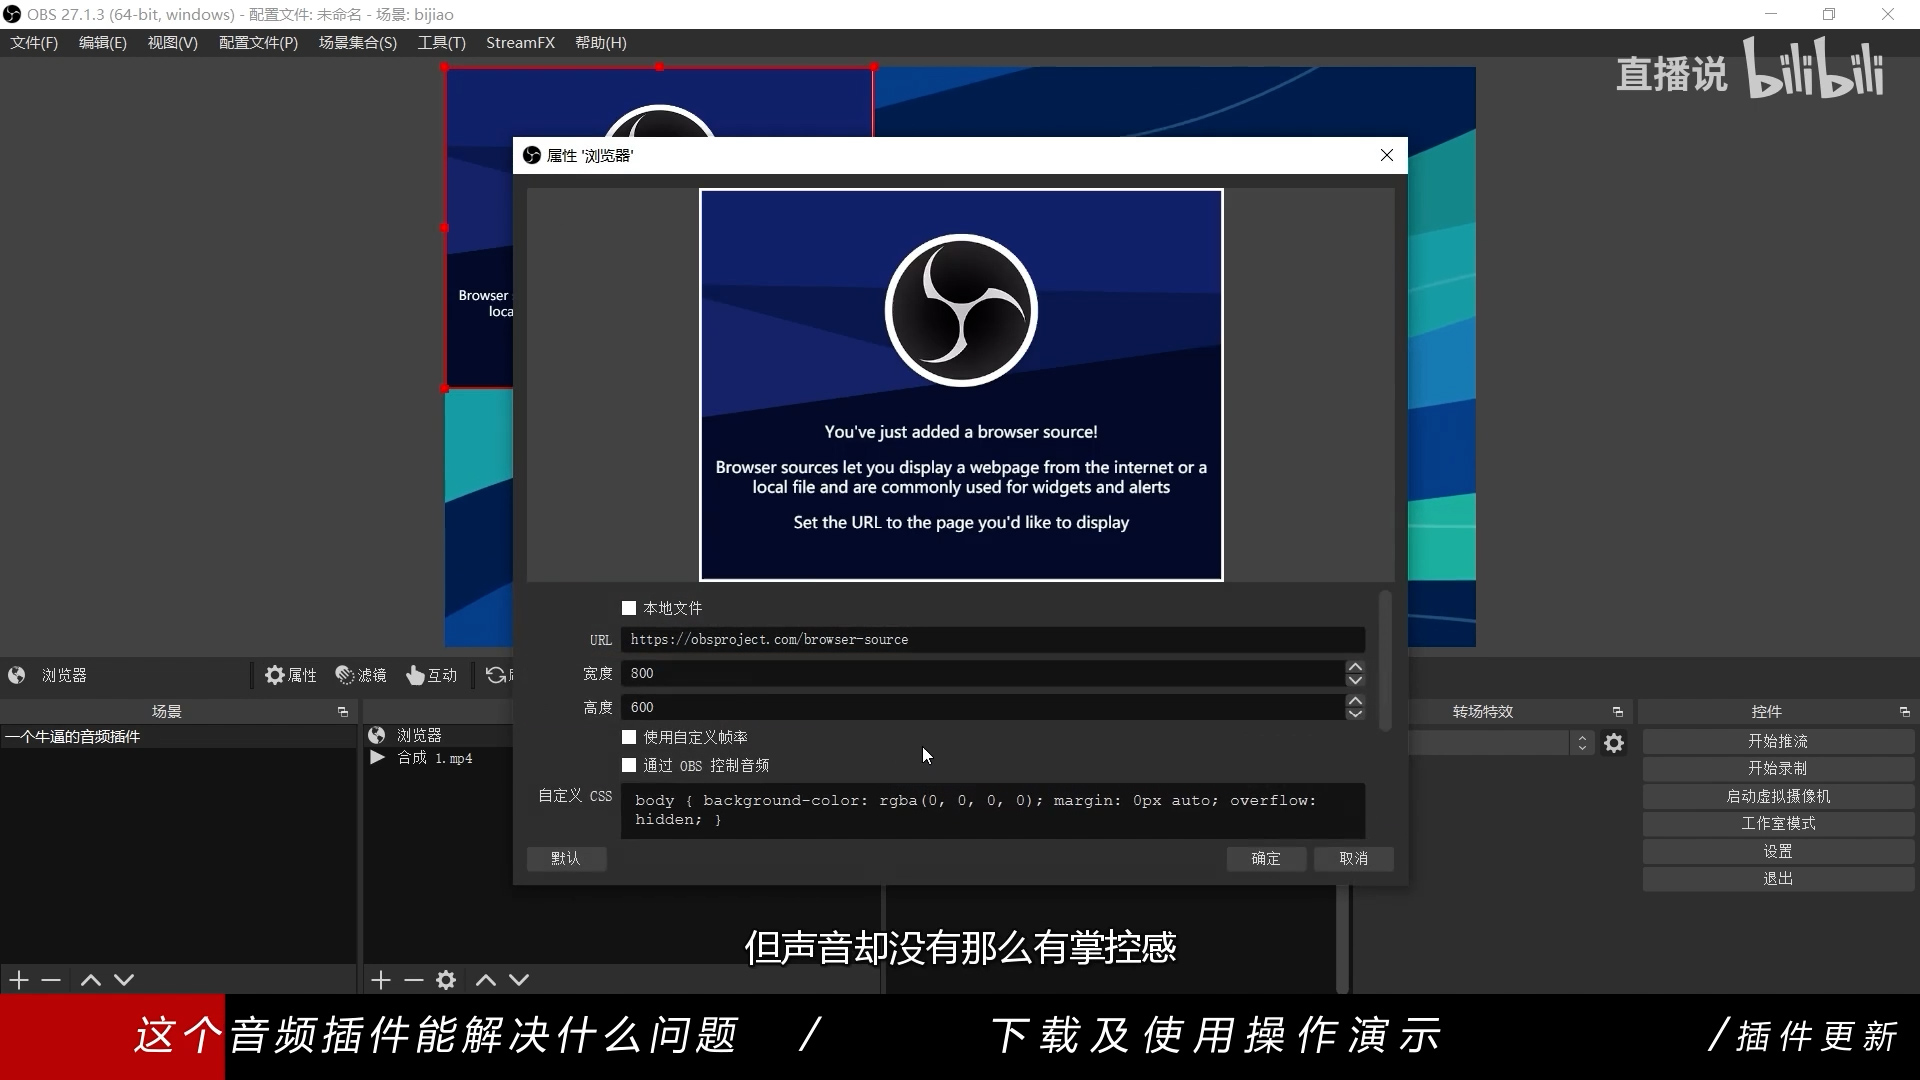Select scene 一个牛逼的音频插件

coord(178,737)
